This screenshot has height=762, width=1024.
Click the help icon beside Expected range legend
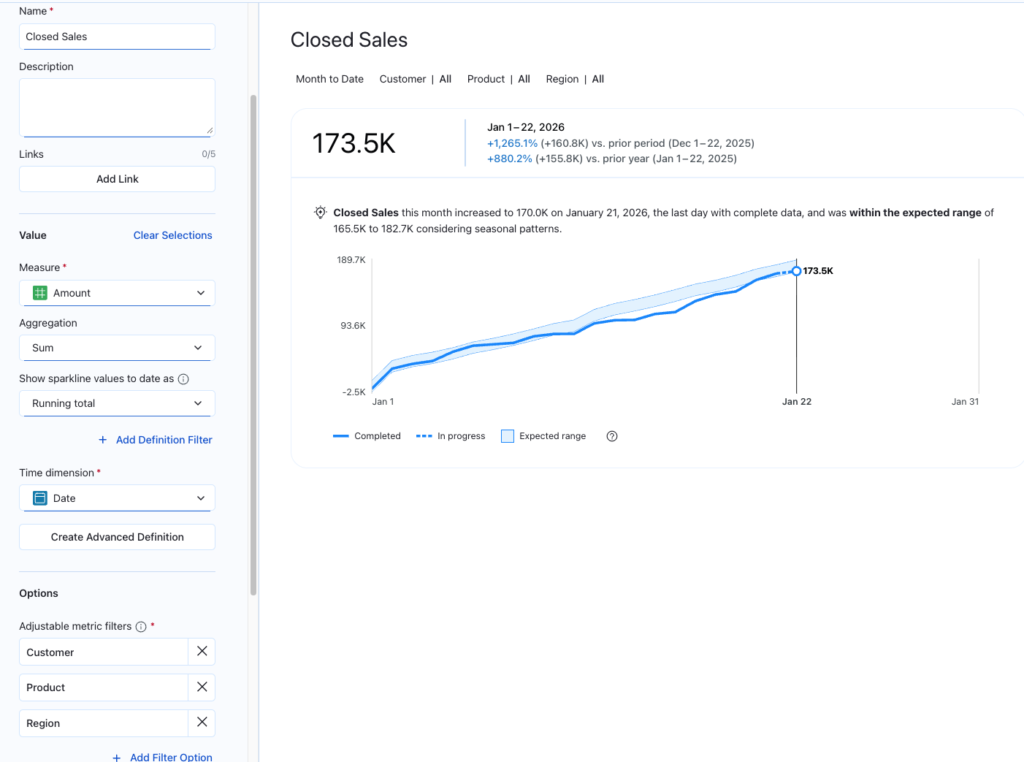(612, 436)
